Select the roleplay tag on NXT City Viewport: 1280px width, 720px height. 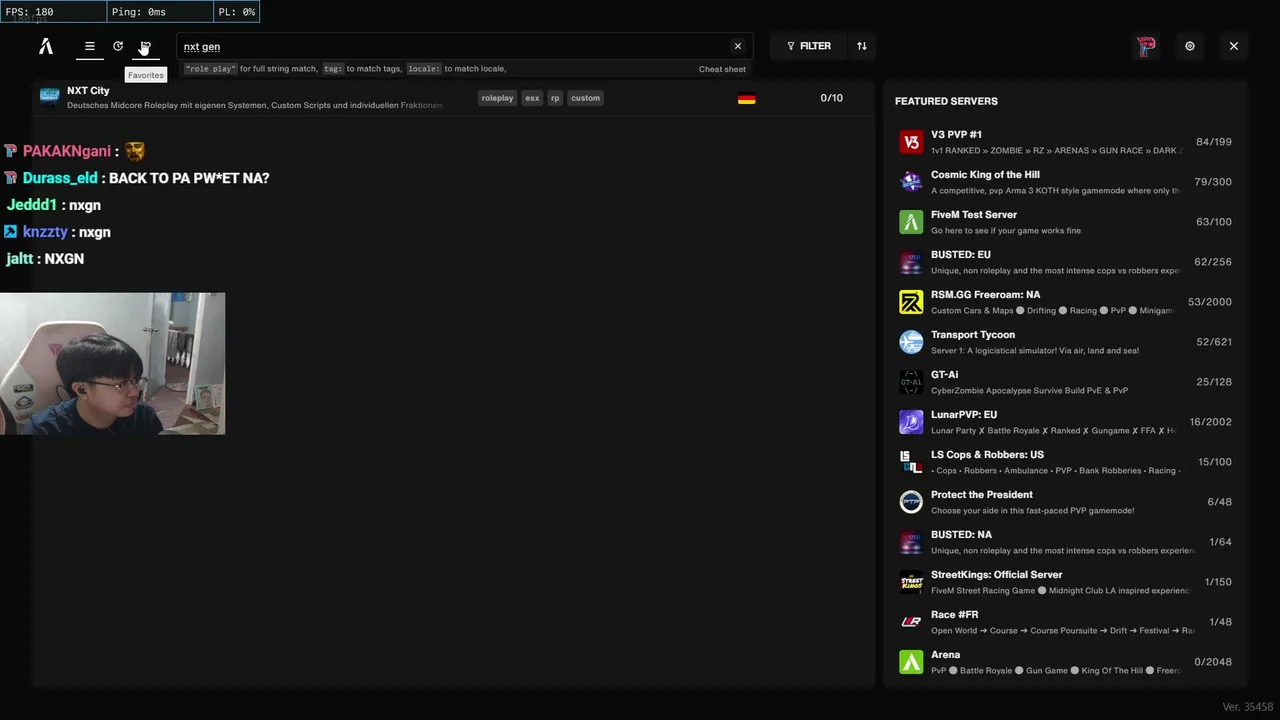pos(497,98)
